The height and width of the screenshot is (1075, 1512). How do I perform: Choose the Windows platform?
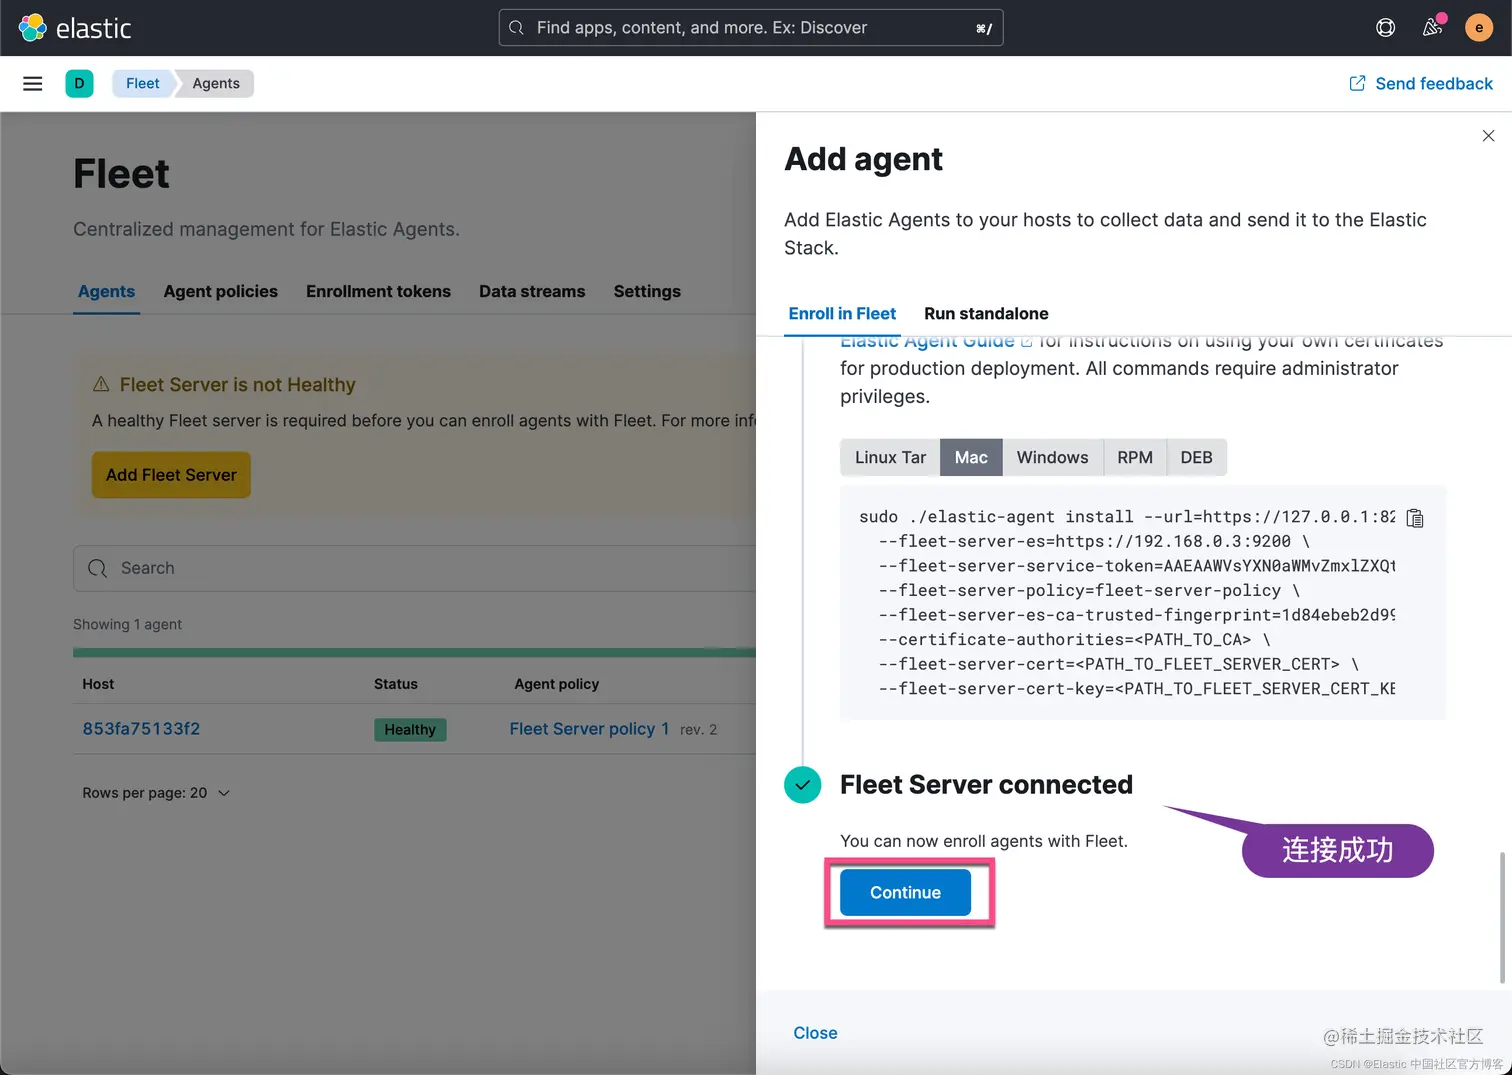(1052, 458)
